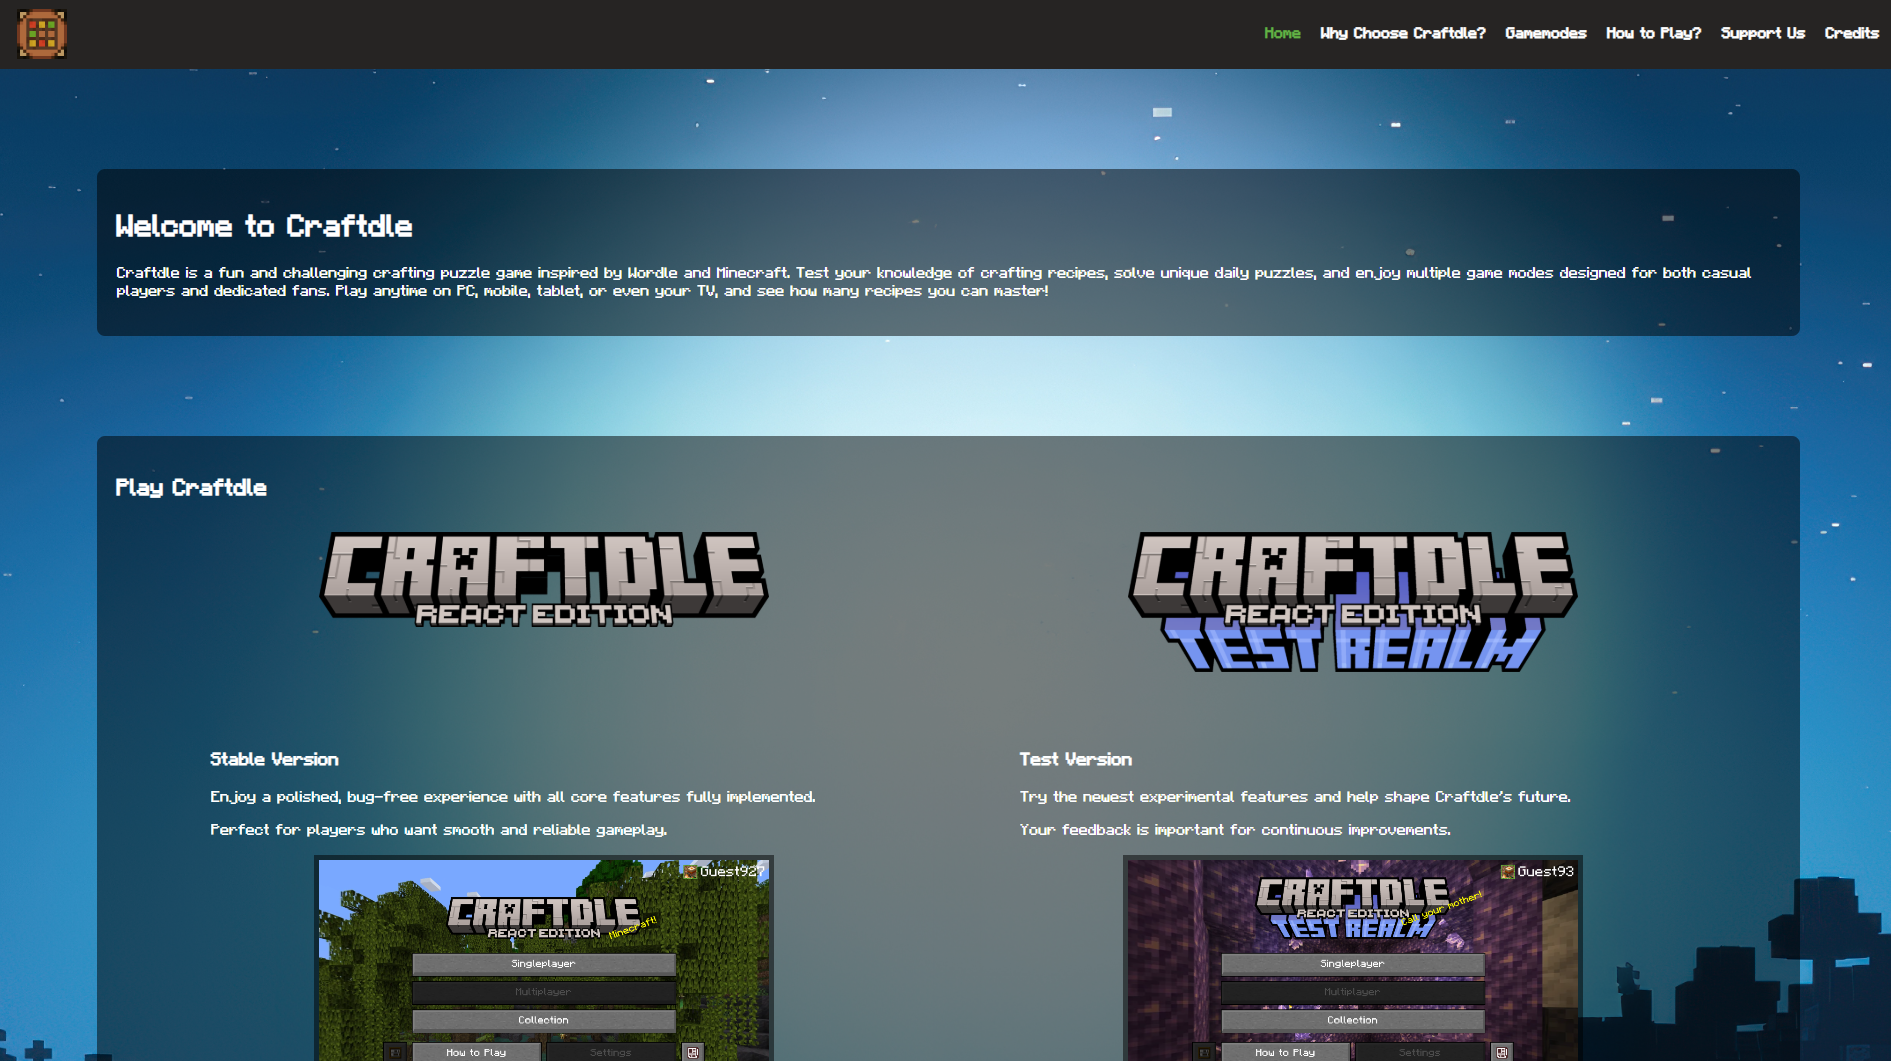1891x1061 pixels.
Task: Open the How to Play? nav link
Action: tap(1653, 33)
